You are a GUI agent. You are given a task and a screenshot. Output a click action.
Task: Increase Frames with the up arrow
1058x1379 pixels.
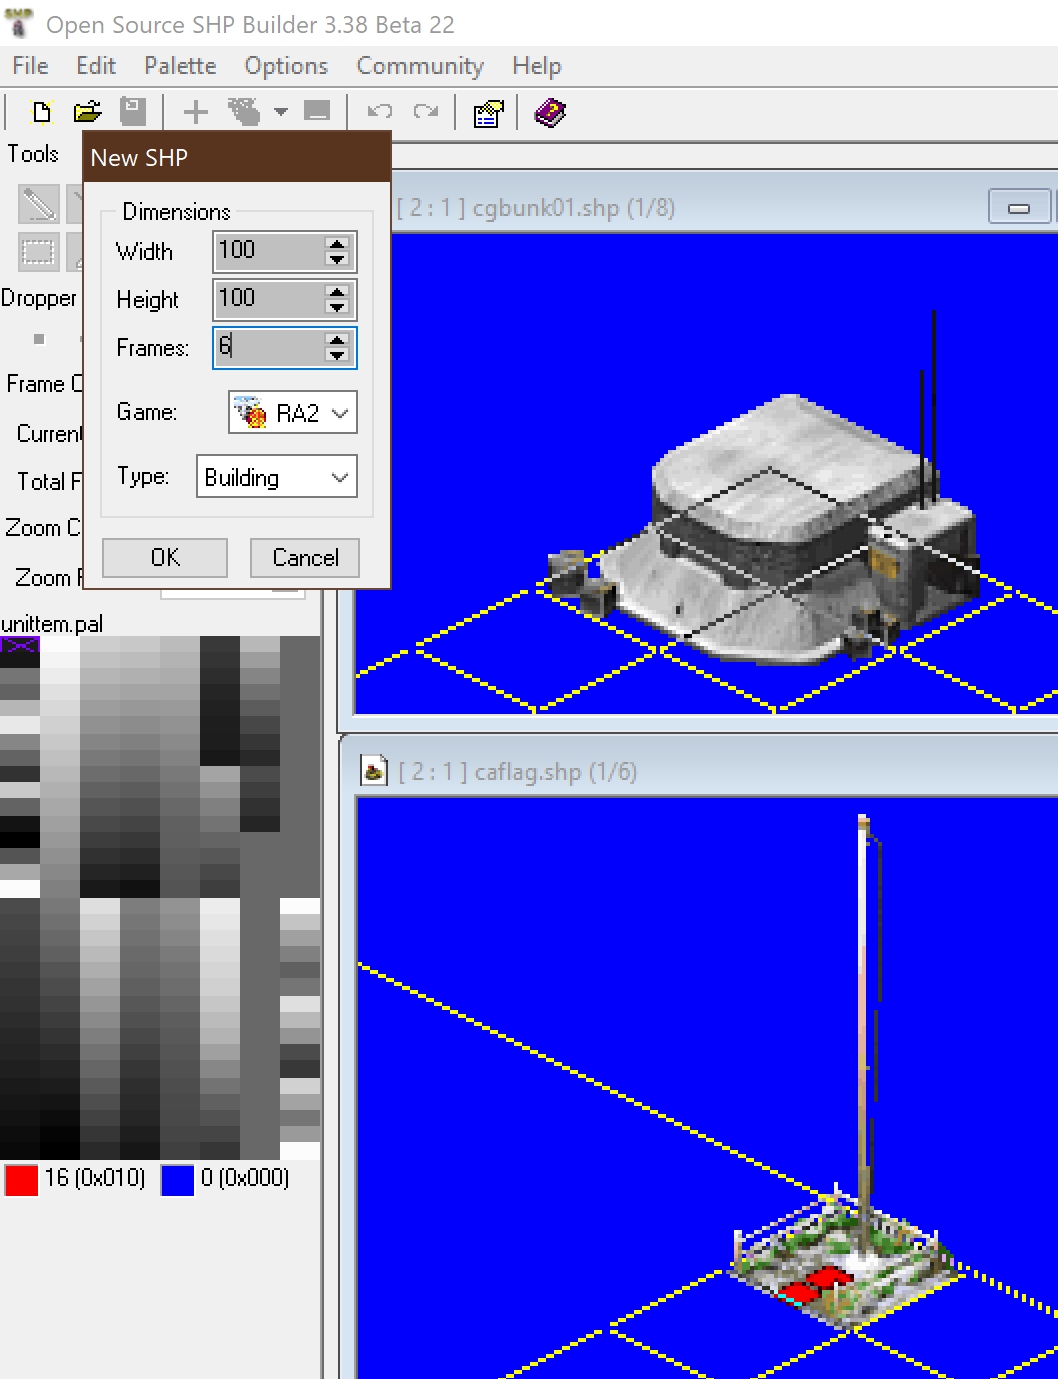click(338, 339)
